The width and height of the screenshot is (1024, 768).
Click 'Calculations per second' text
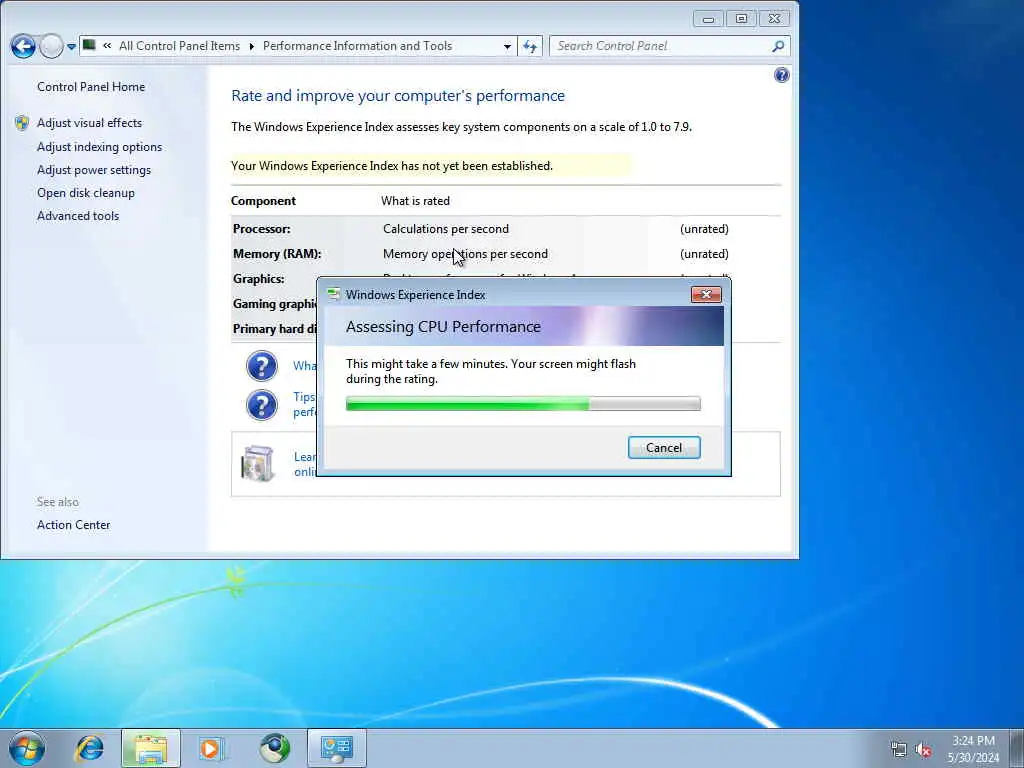[x=445, y=229]
